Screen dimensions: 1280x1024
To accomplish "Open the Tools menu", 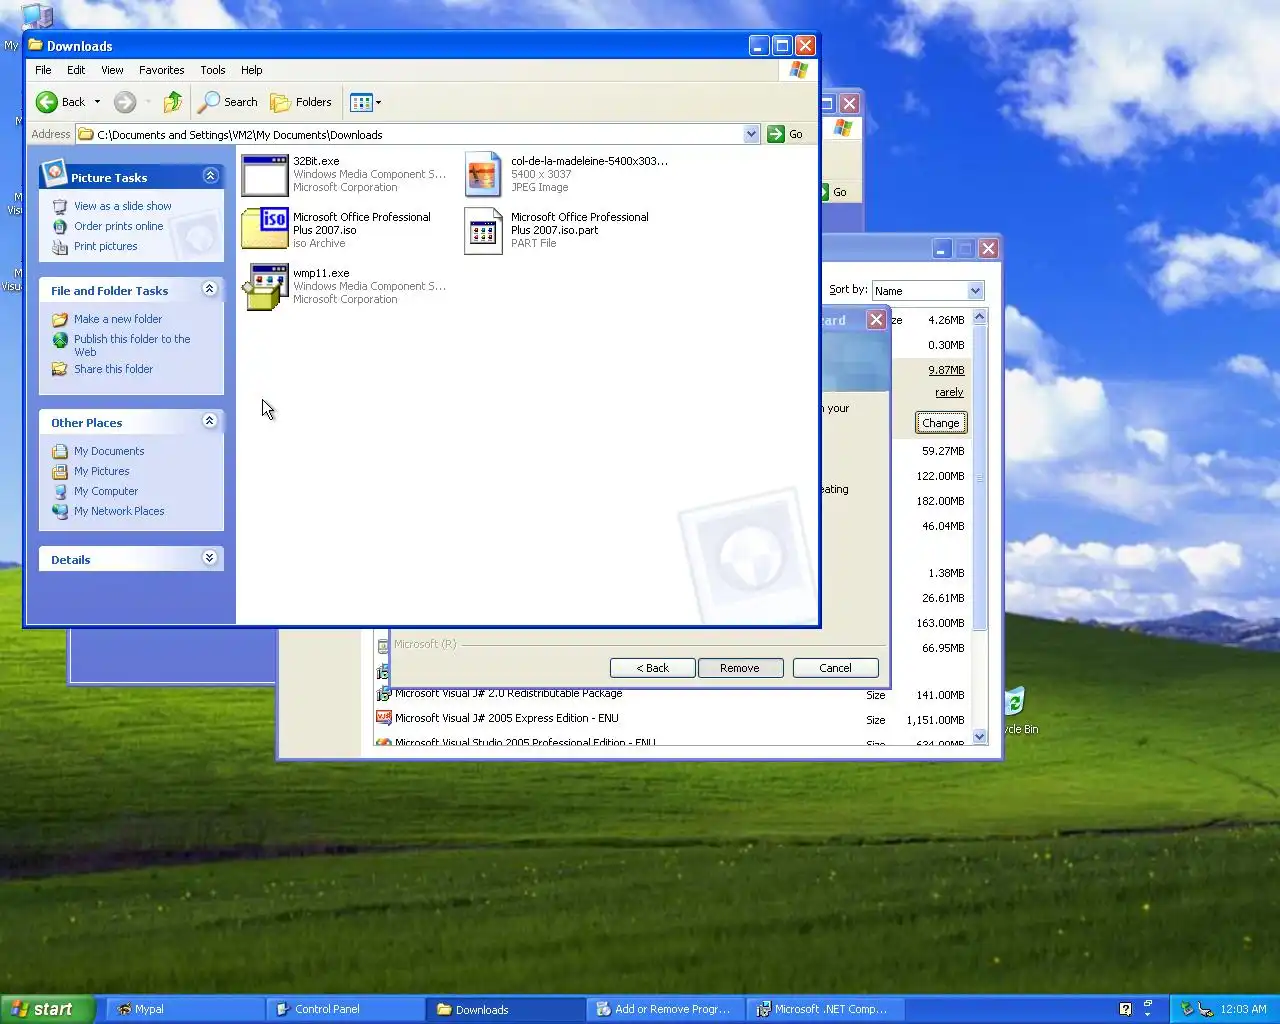I will coord(212,70).
